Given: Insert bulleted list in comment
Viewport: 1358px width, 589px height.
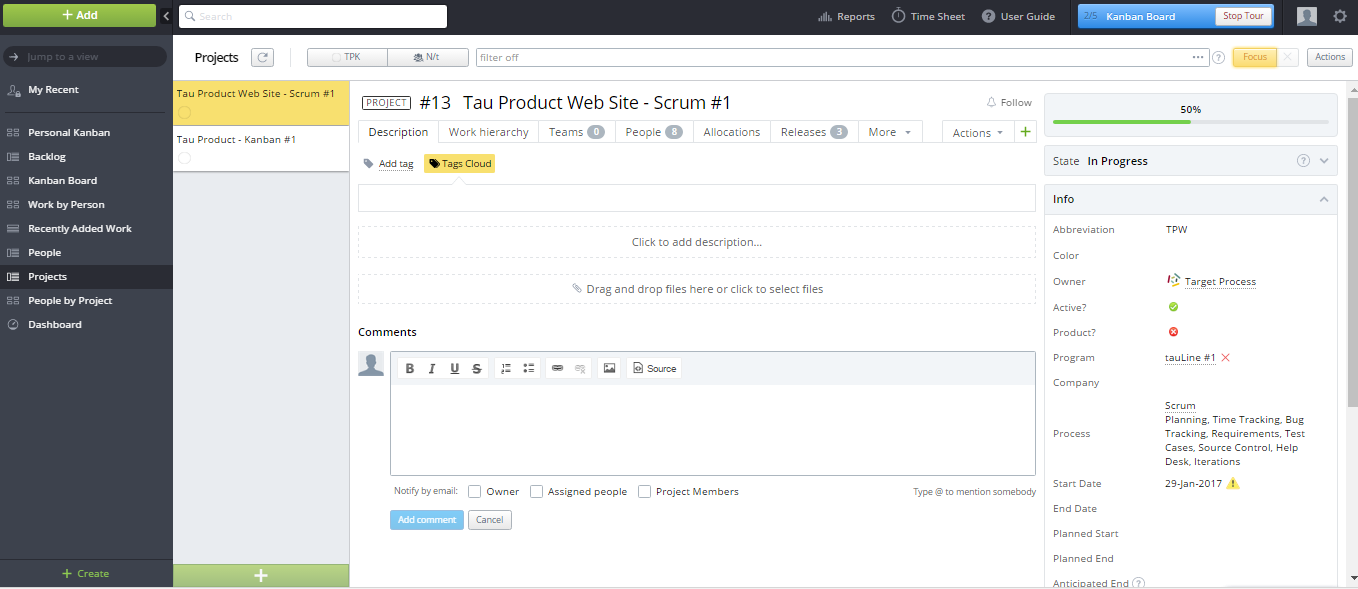Looking at the screenshot, I should 529,368.
